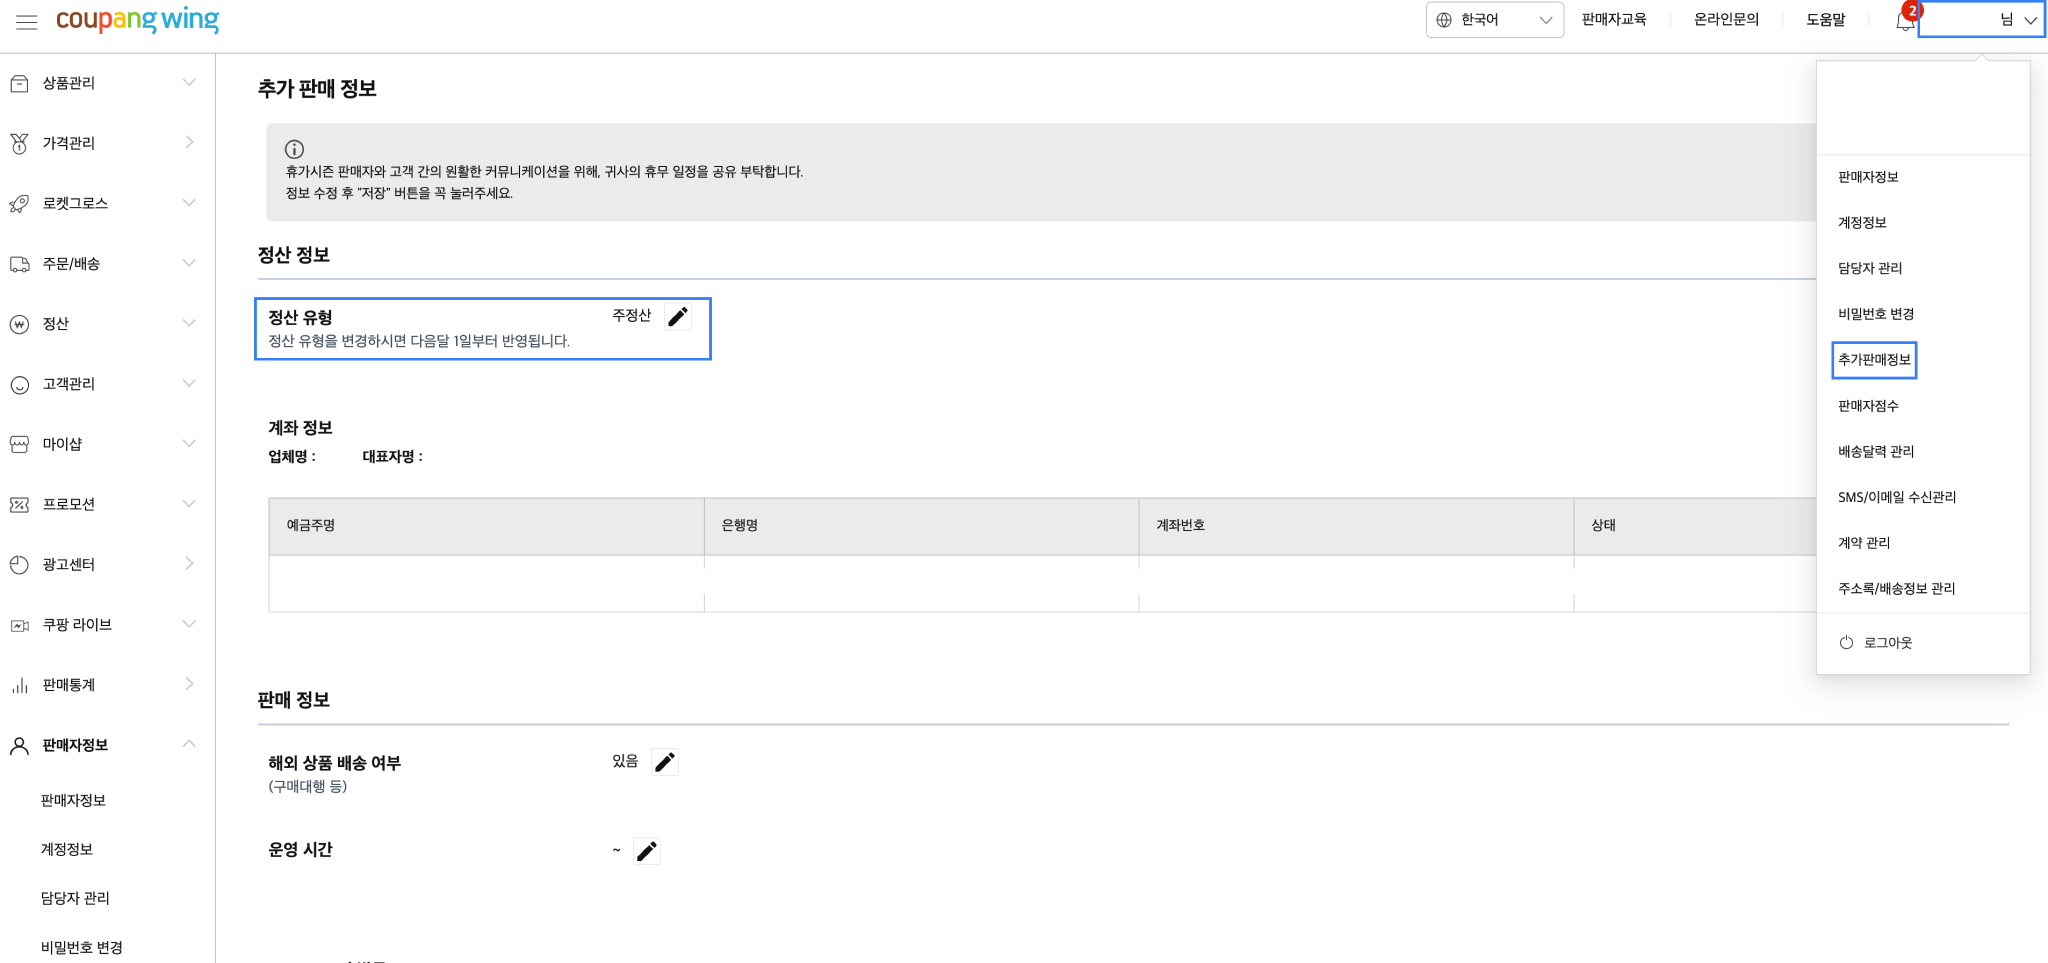Screen dimensions: 2048x963
Task: Click the 은행명 column header
Action: [x=921, y=526]
